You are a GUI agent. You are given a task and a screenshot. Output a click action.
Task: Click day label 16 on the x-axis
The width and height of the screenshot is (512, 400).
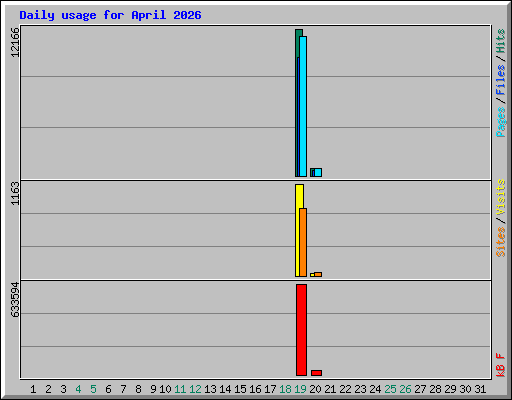[255, 389]
